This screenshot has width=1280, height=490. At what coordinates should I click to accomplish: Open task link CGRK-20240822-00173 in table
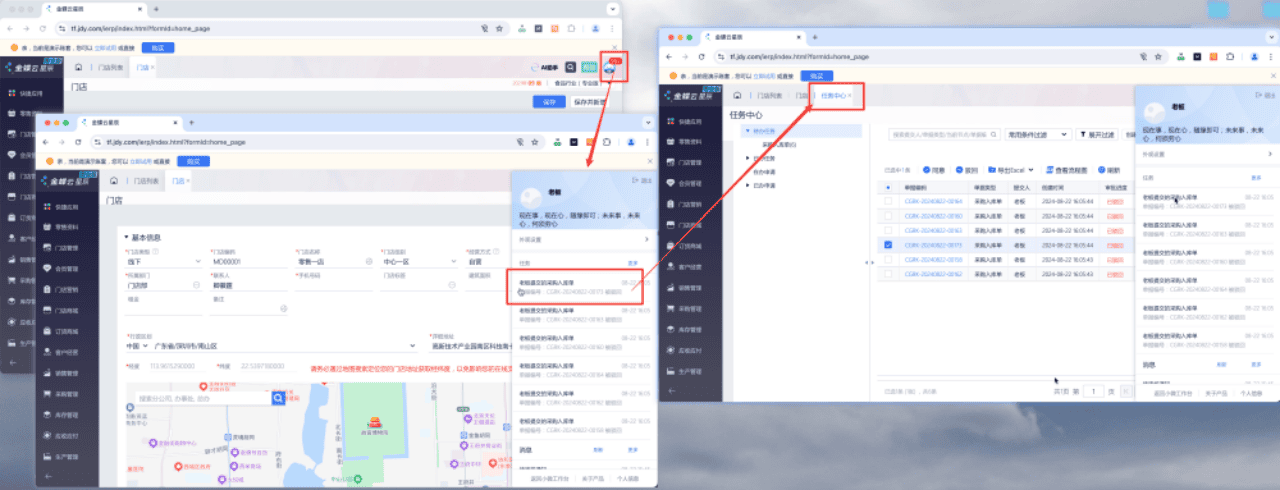tap(933, 244)
